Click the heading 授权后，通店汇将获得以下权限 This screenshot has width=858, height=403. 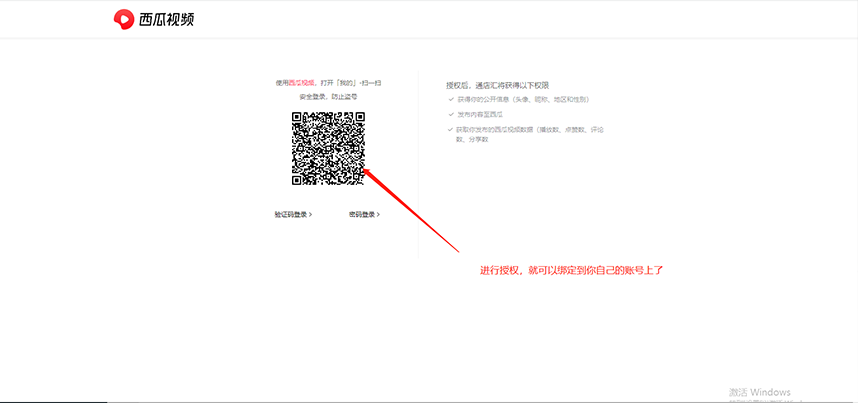497,85
